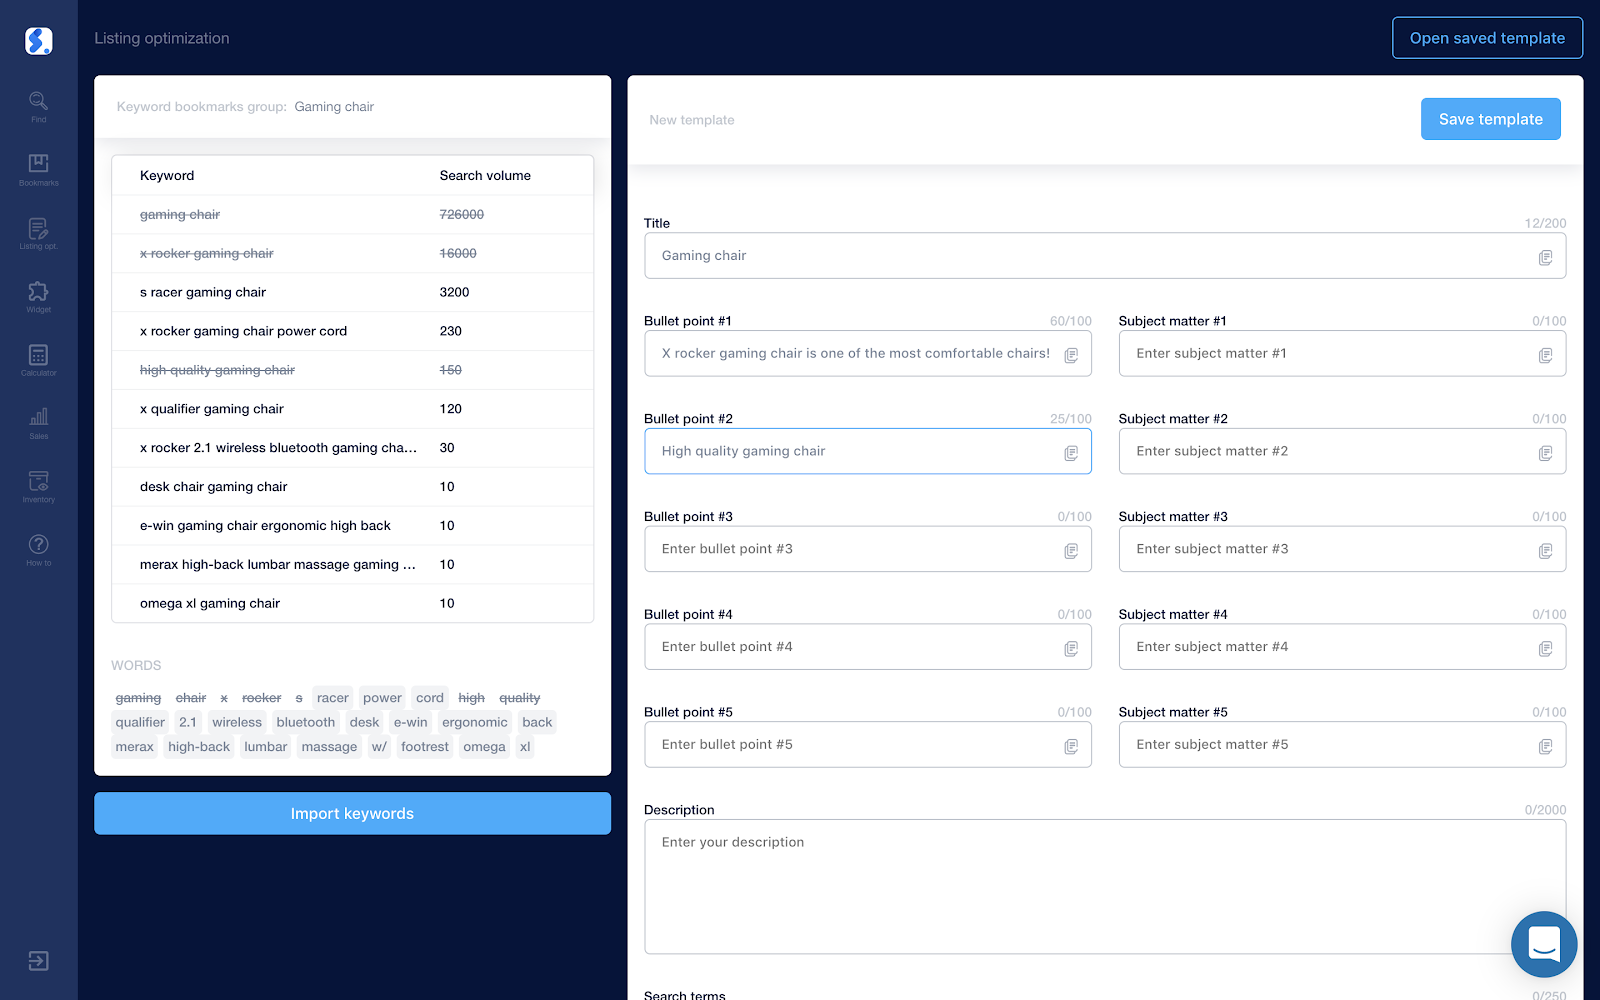Pick the 'massage' word tag

(x=329, y=747)
